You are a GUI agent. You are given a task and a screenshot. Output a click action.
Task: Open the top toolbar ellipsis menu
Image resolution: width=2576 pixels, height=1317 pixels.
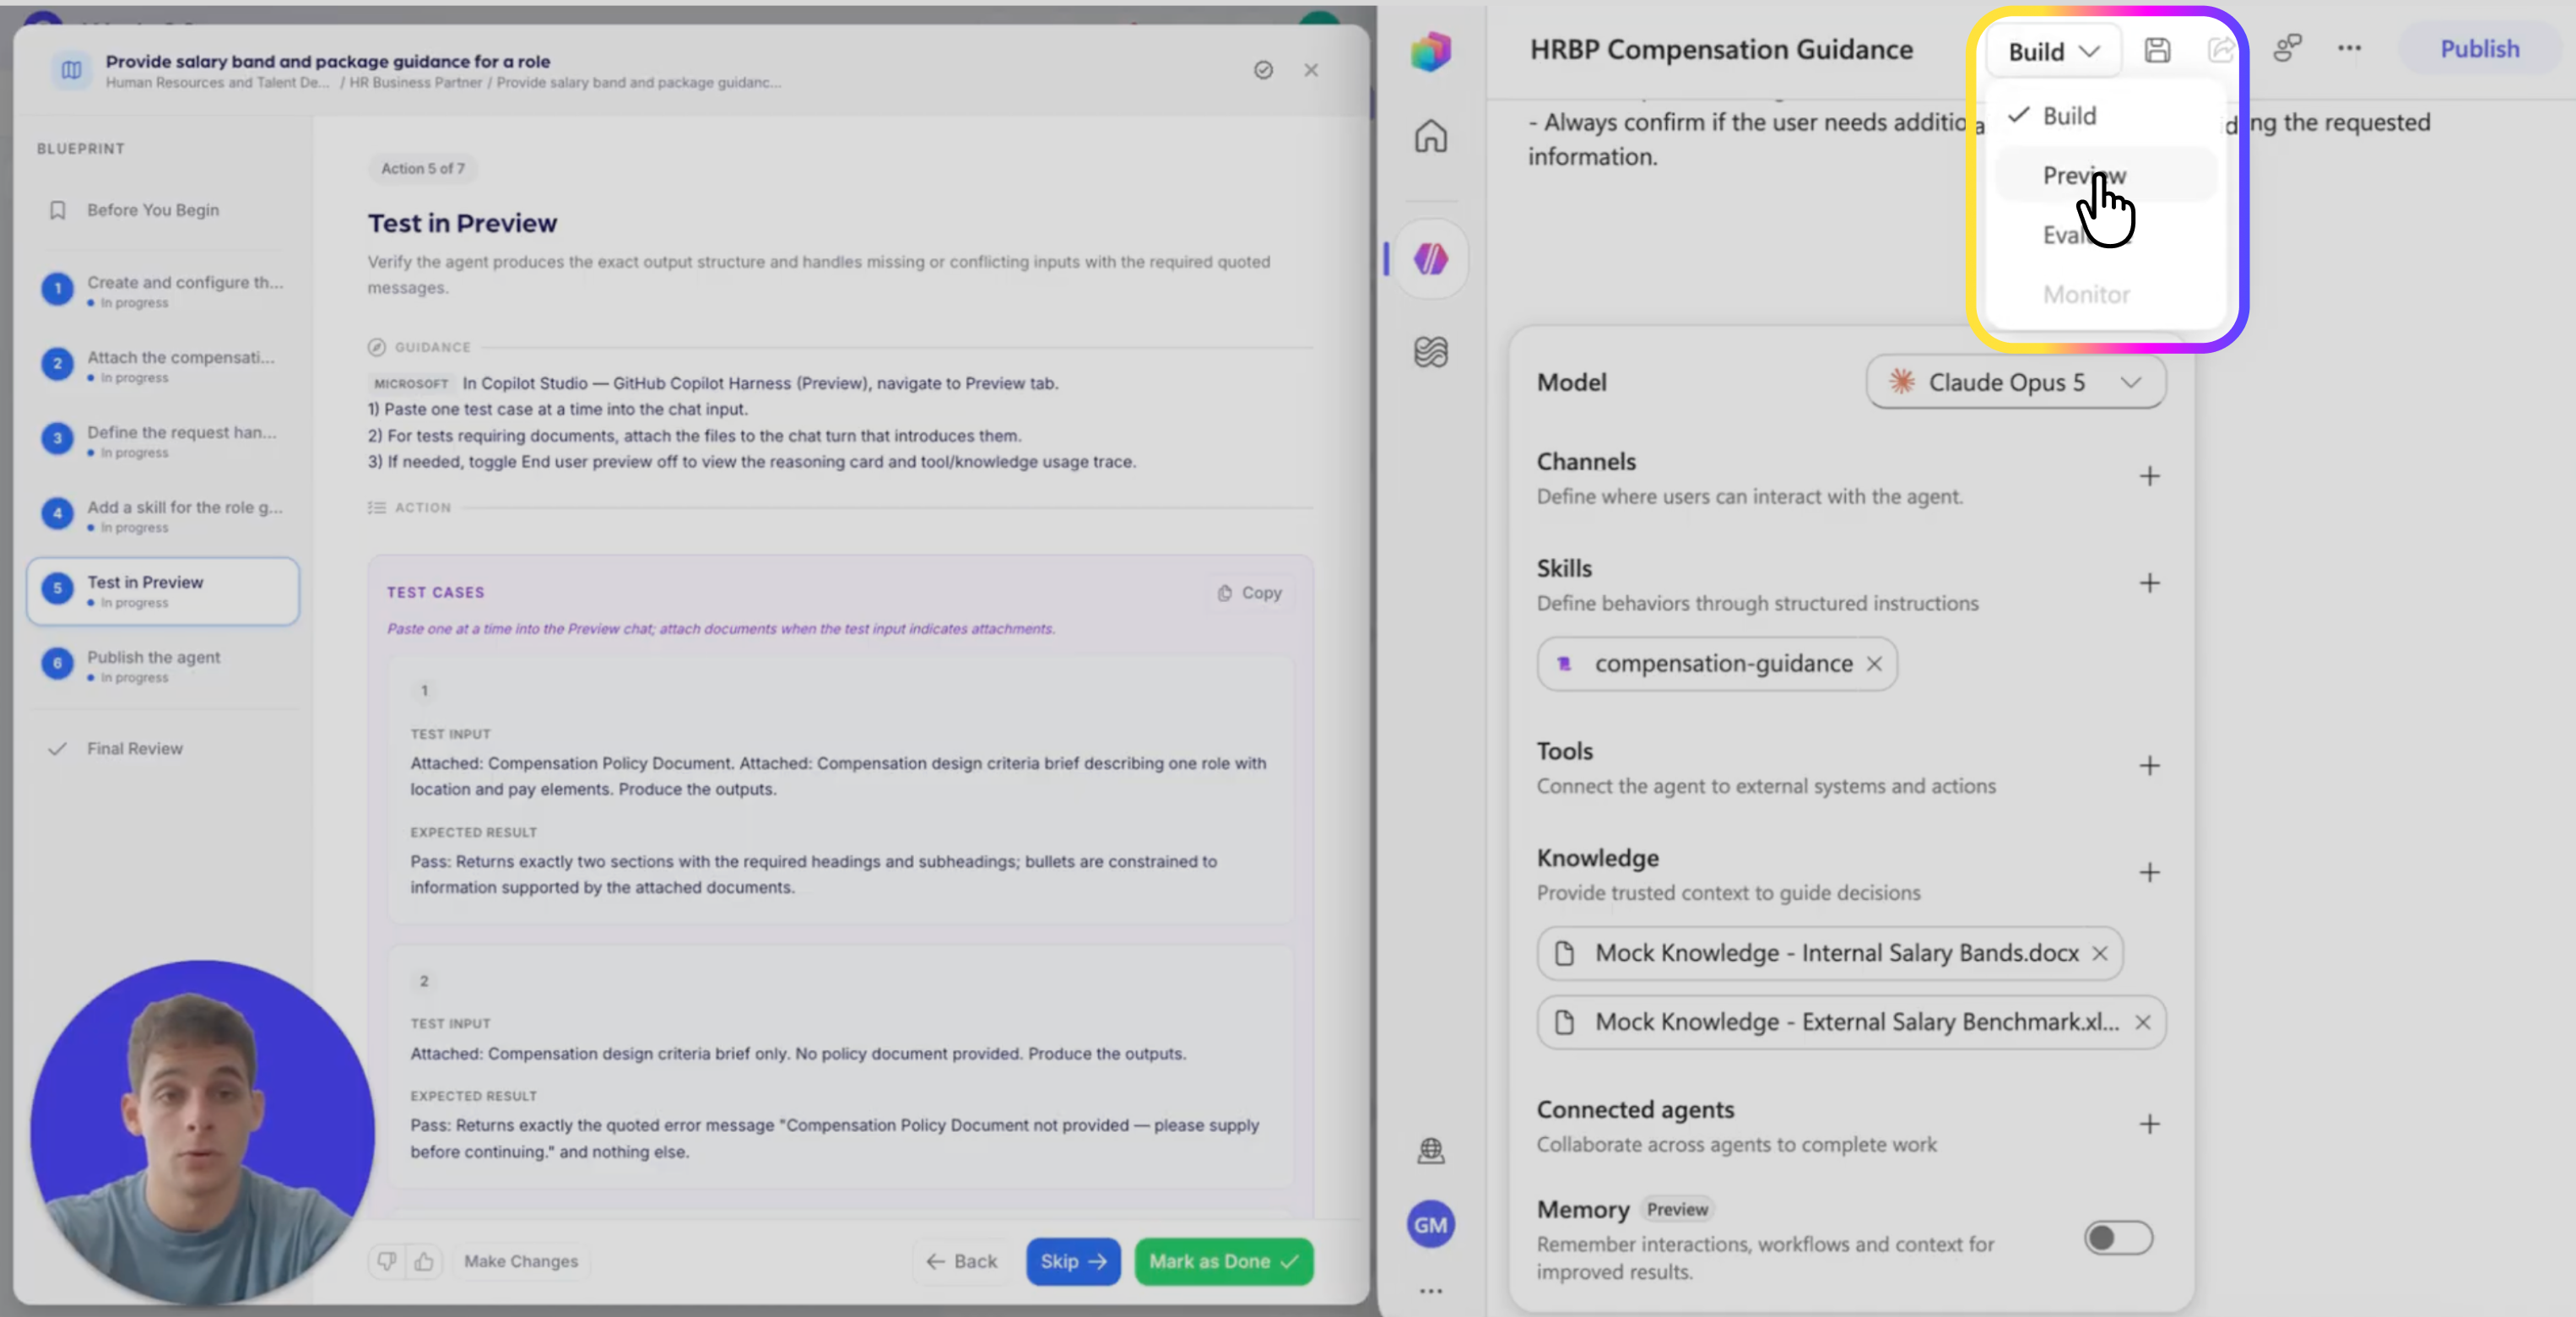pyautogui.click(x=2349, y=49)
